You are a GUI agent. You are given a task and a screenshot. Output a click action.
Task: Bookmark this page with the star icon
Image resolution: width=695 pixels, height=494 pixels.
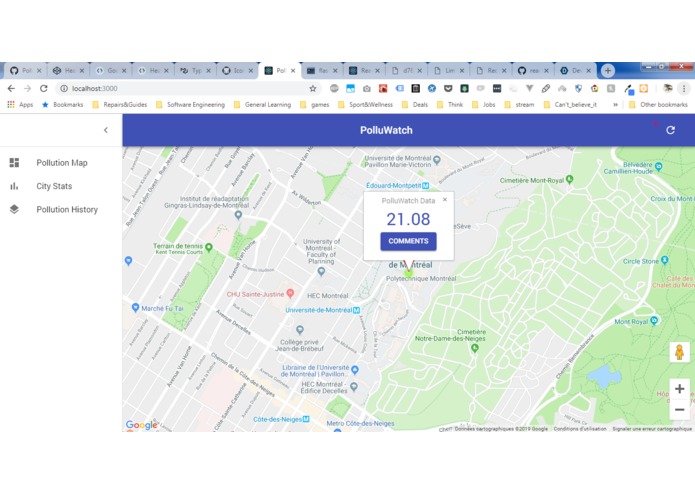pos(312,88)
